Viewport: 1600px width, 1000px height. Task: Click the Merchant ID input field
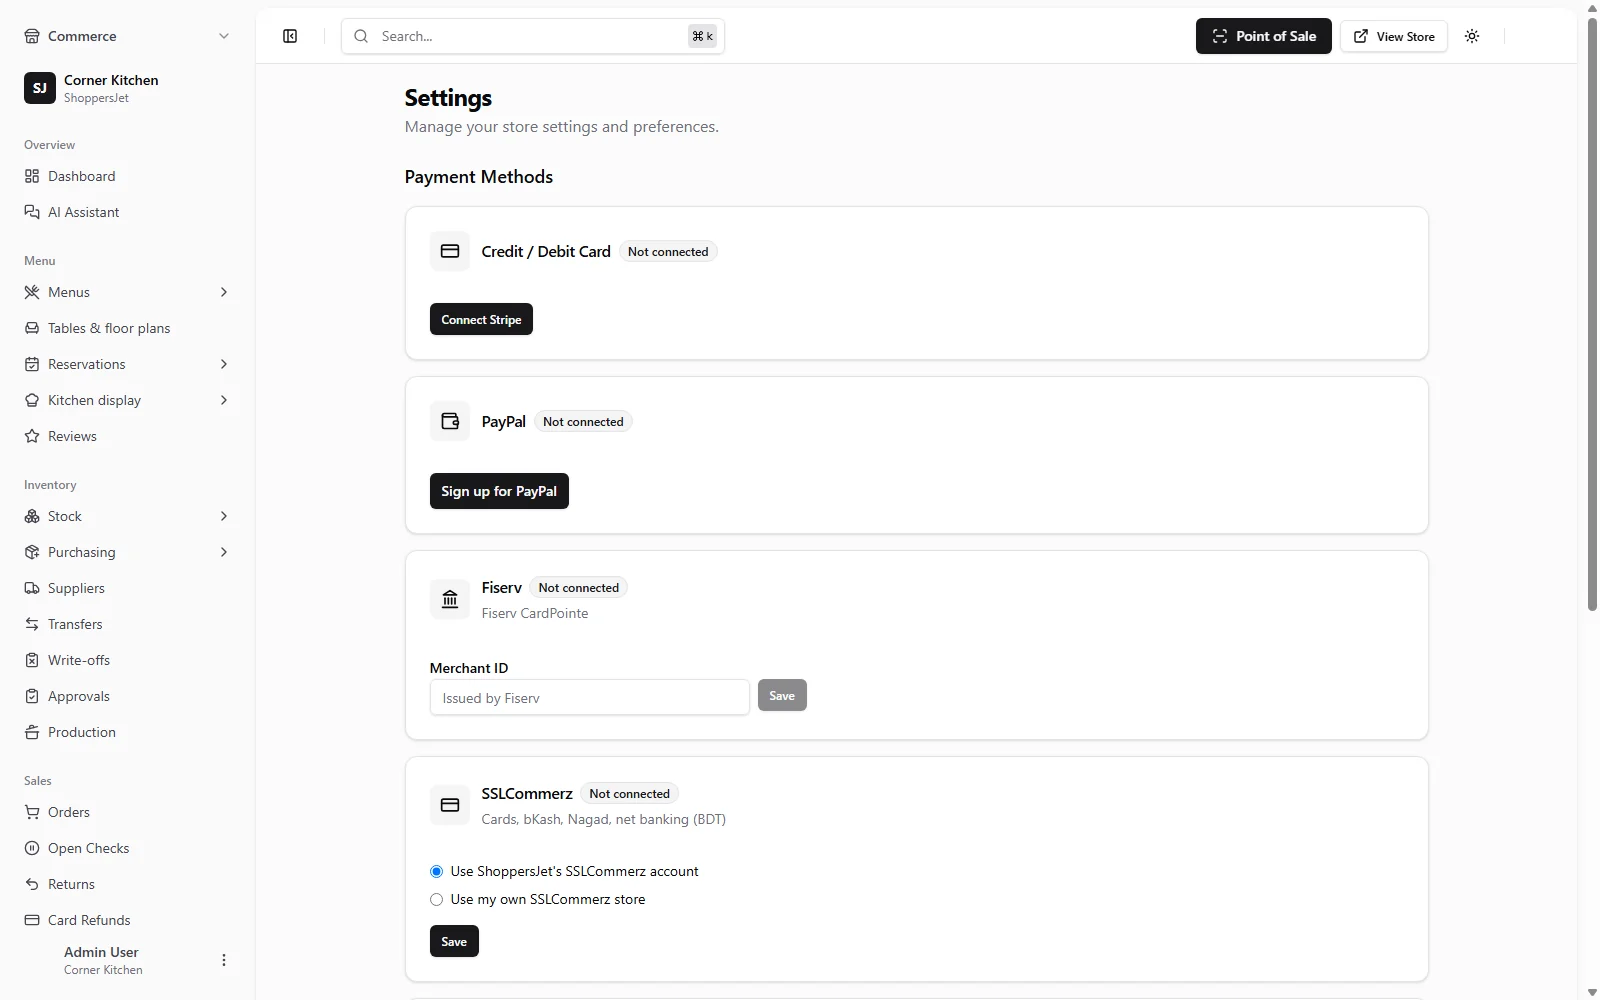pos(589,697)
